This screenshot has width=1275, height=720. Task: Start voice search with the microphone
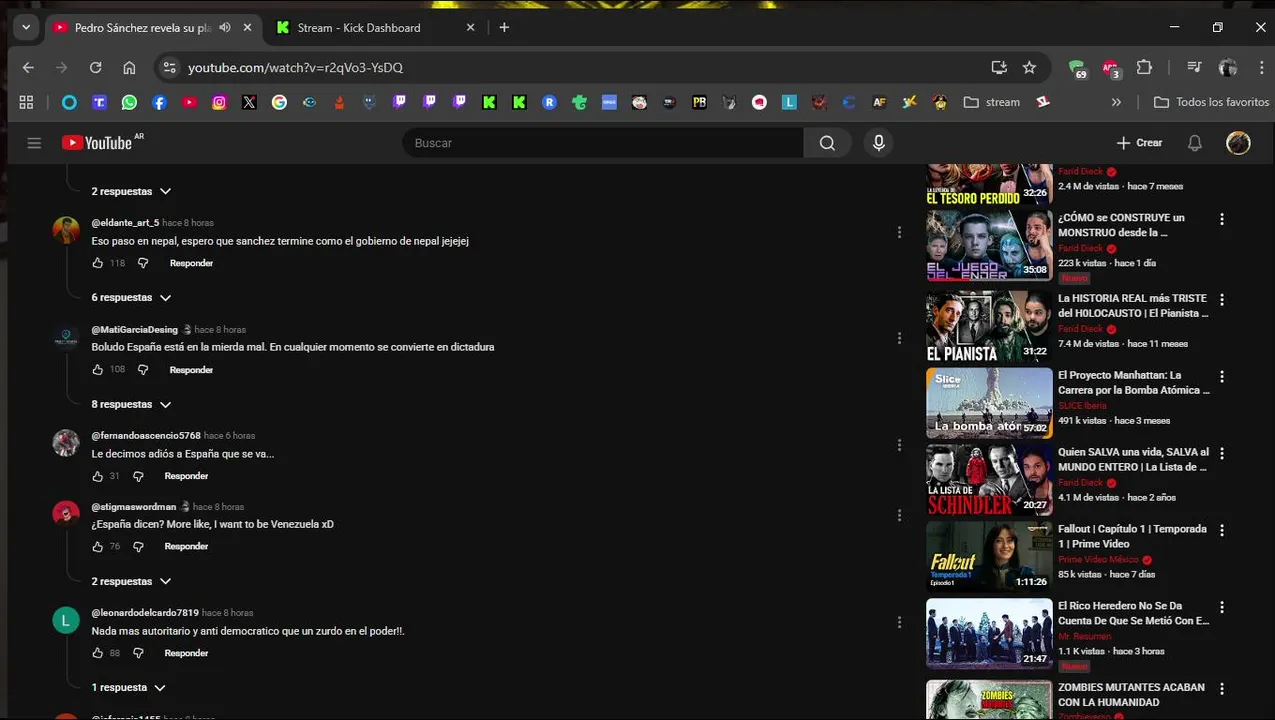click(879, 143)
